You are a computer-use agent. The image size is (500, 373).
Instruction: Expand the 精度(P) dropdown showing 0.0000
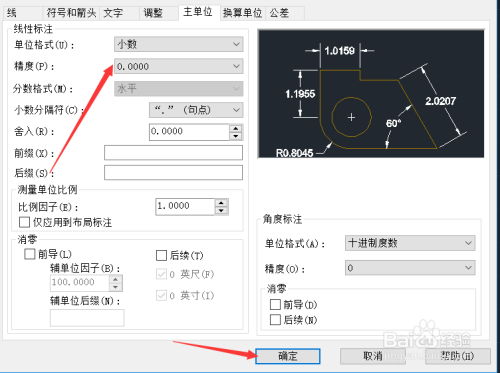point(179,66)
